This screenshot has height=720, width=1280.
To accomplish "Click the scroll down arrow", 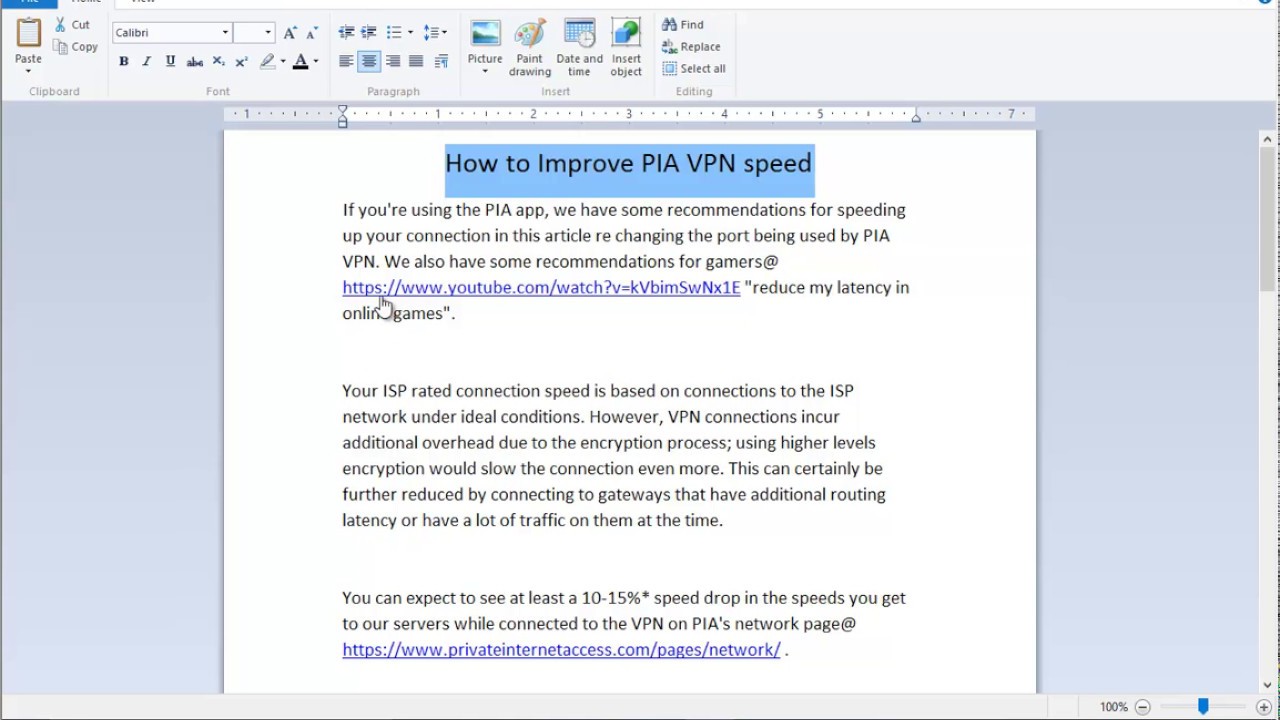I will point(1268,686).
